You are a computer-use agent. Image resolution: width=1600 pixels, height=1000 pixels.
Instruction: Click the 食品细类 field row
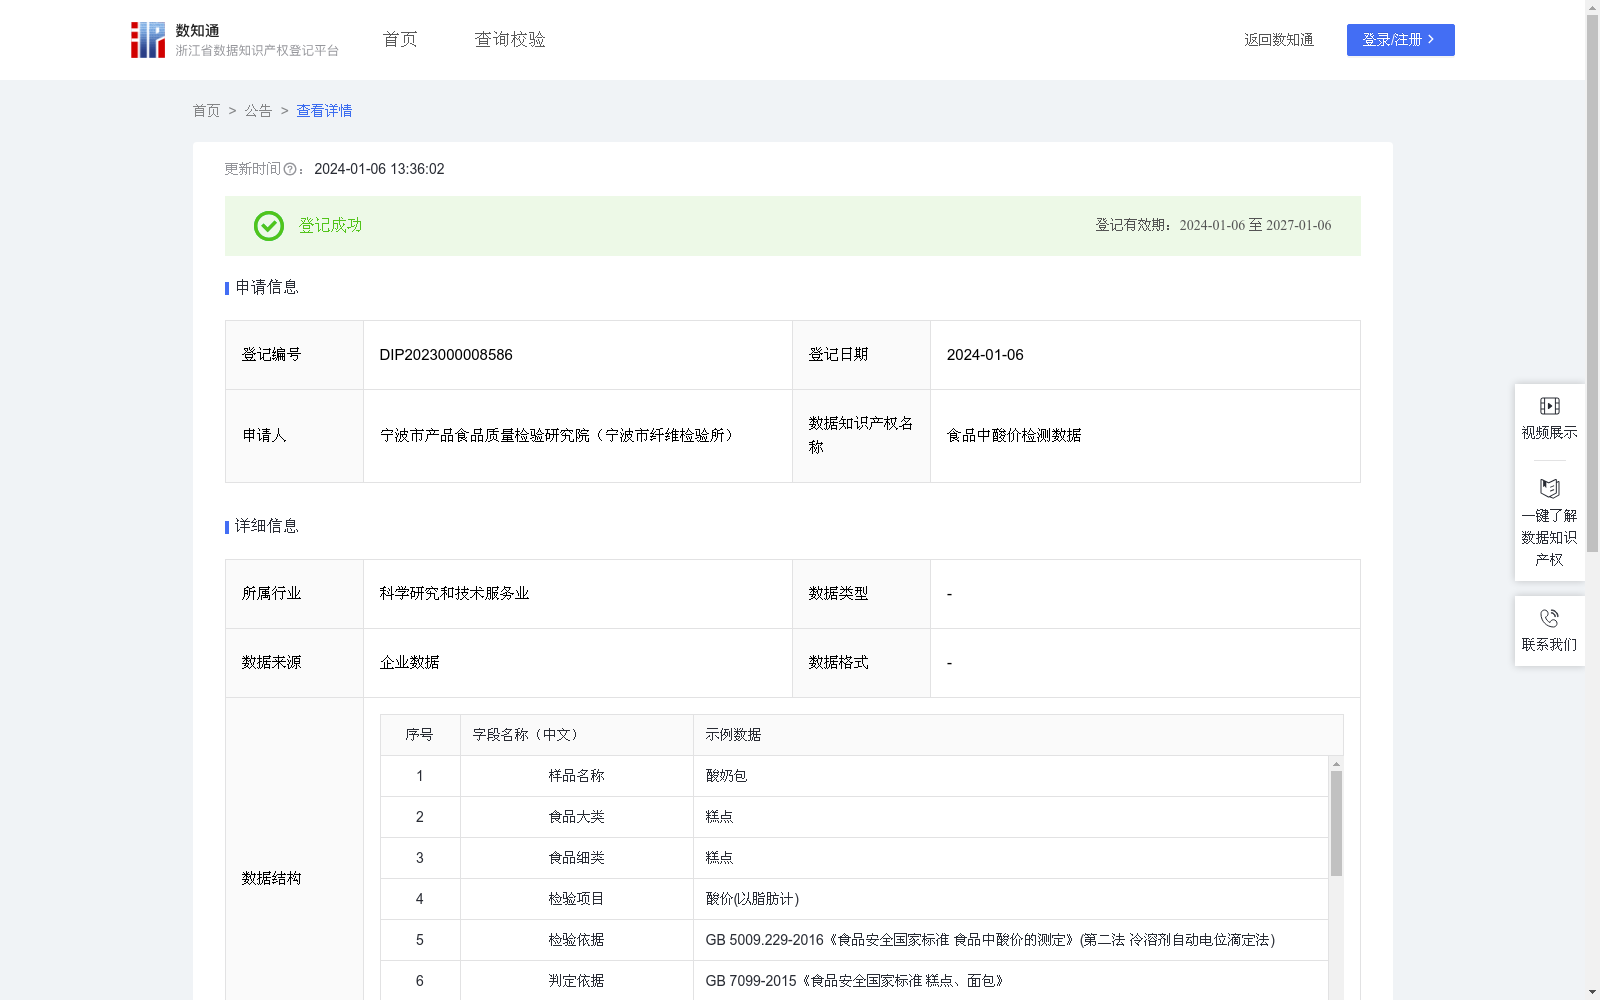point(854,858)
